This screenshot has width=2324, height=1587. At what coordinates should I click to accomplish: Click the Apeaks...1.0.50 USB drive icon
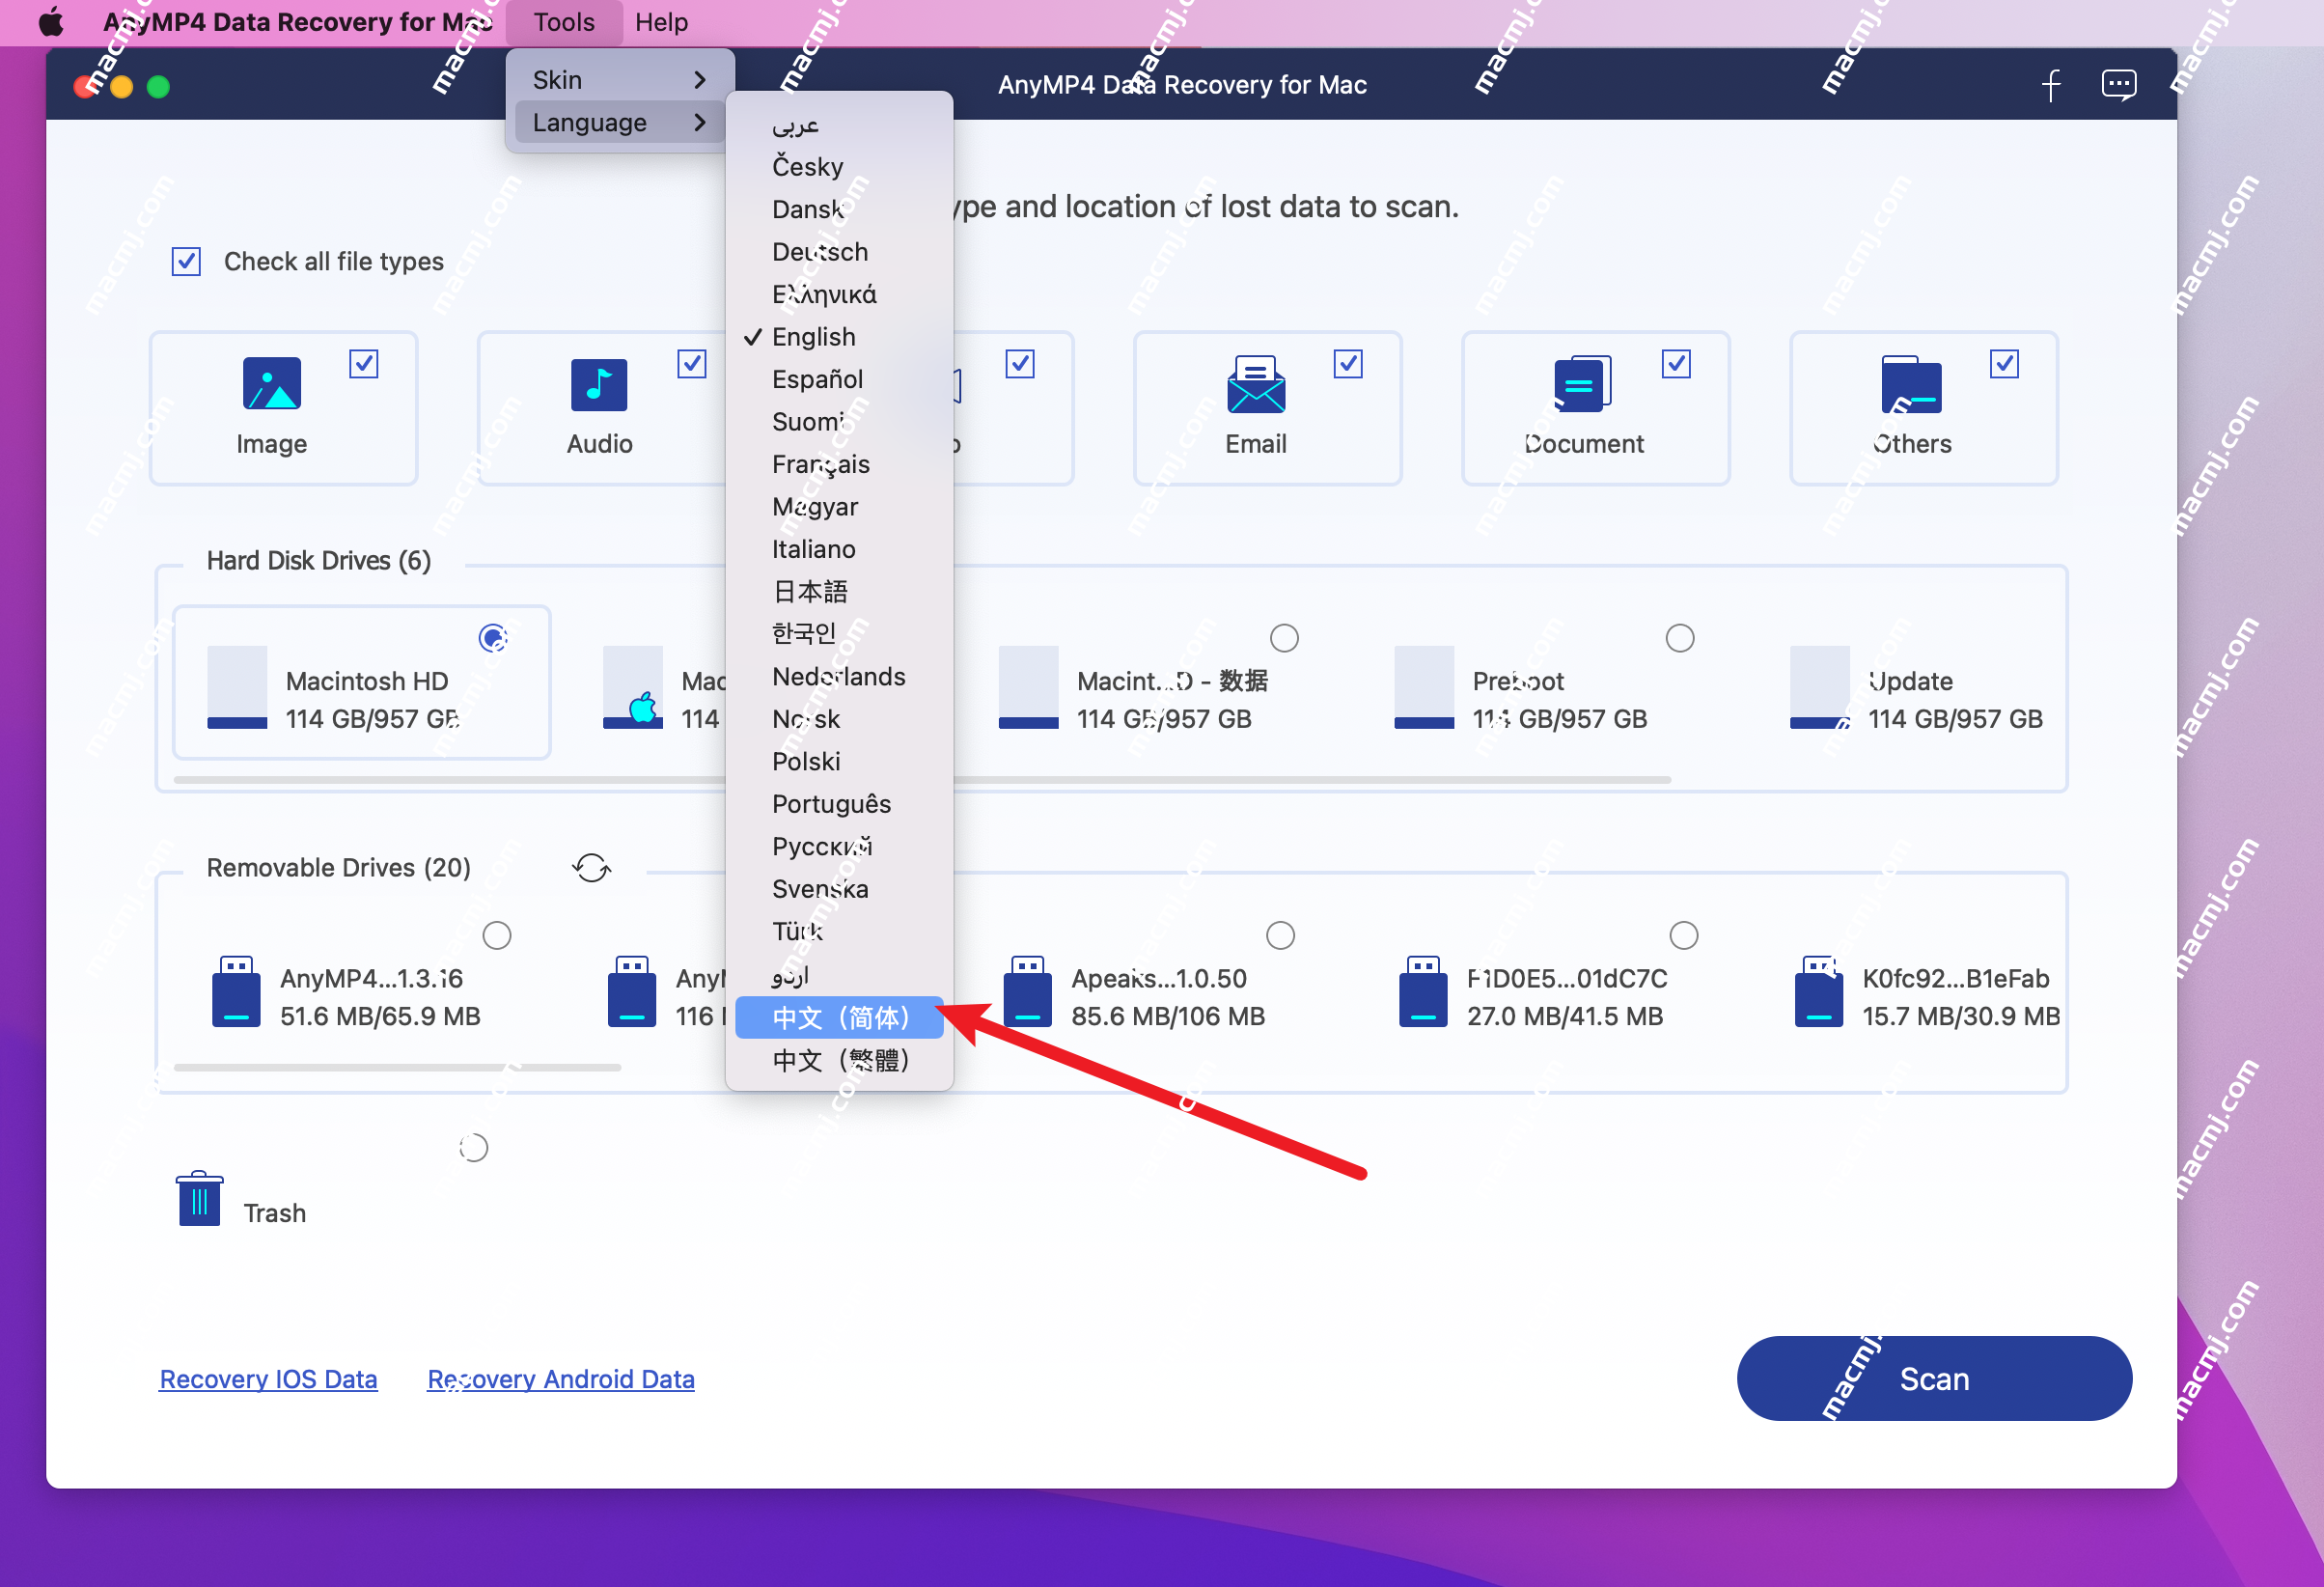pos(1027,991)
